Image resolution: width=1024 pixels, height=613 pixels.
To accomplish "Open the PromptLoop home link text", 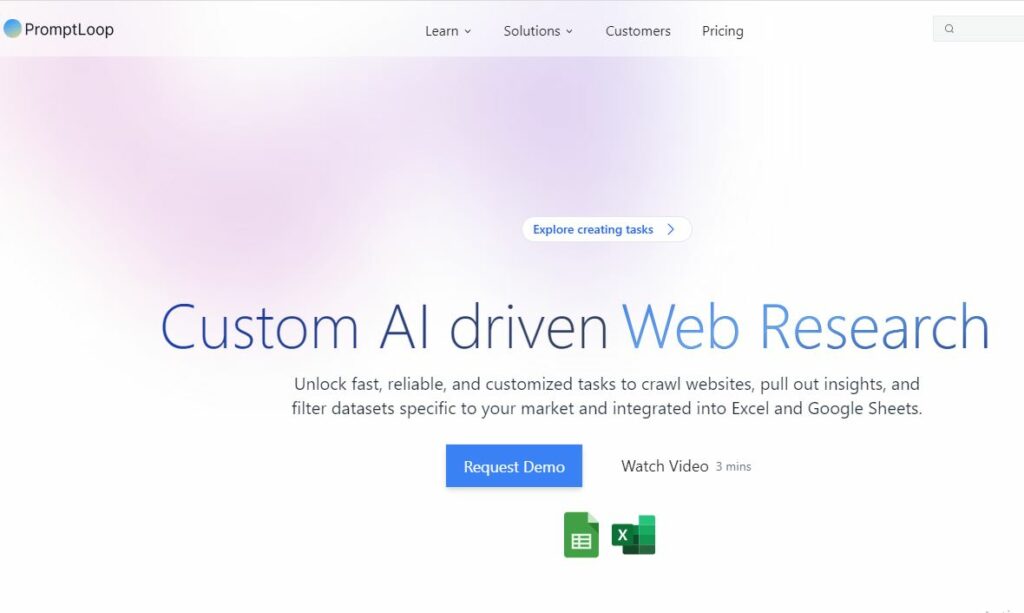I will coord(69,29).
